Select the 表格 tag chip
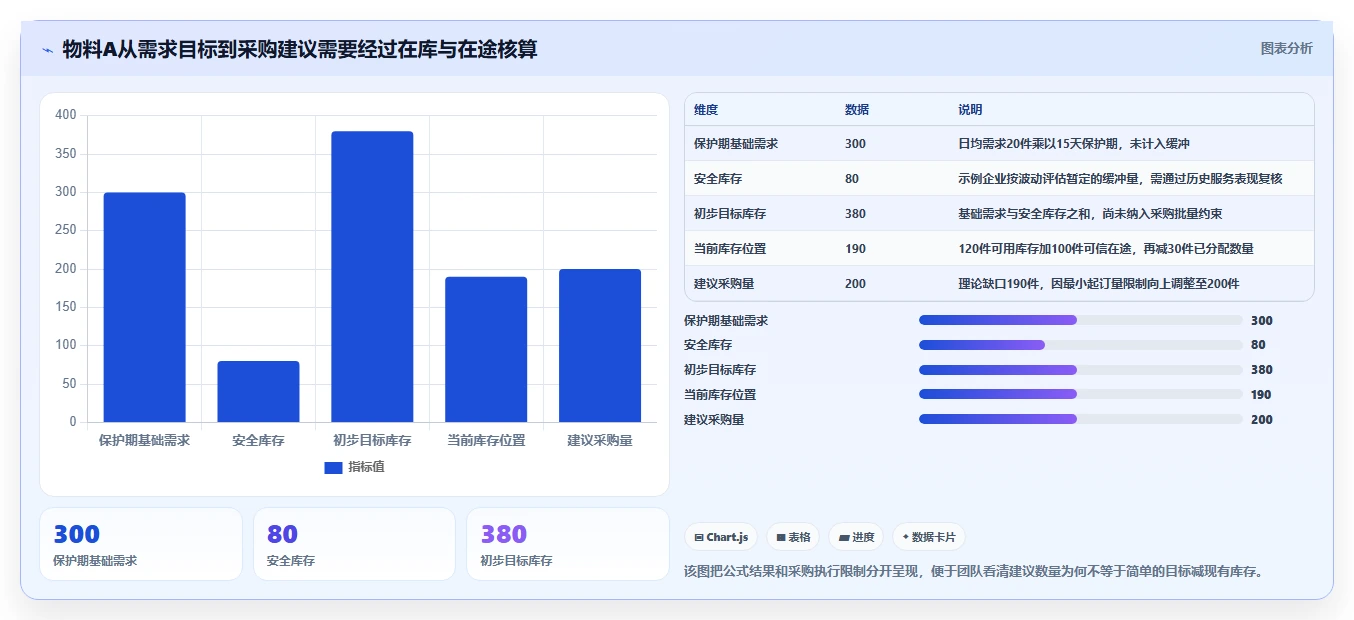1354x620 pixels. [x=793, y=537]
